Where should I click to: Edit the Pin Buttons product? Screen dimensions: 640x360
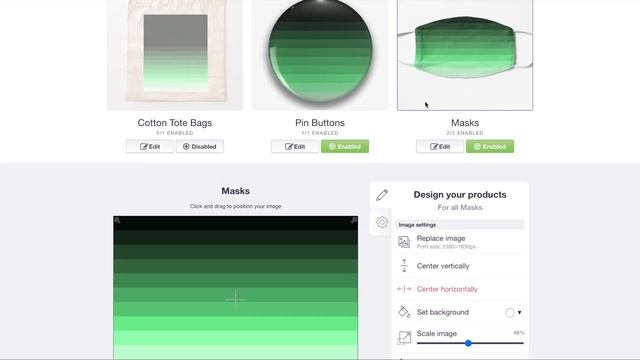point(295,147)
